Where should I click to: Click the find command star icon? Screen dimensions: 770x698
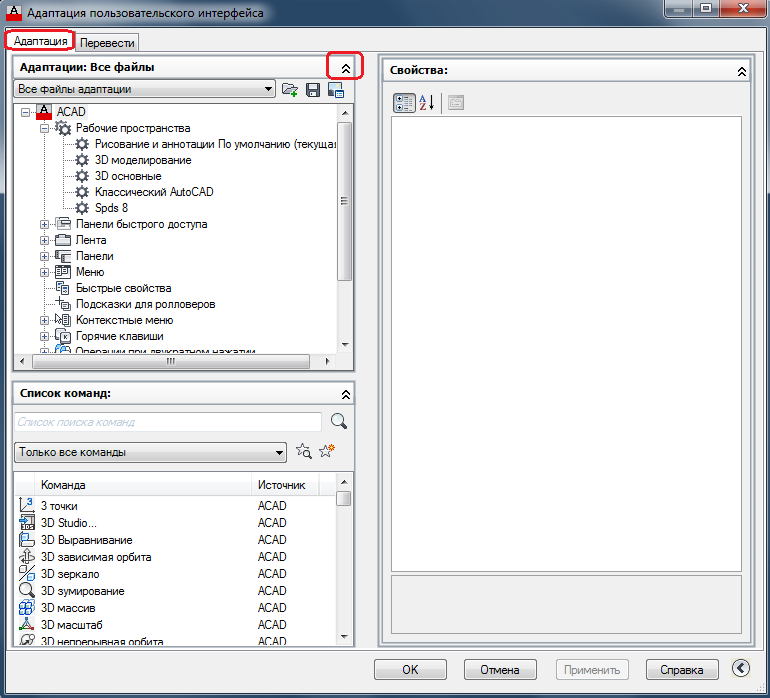pyautogui.click(x=304, y=451)
